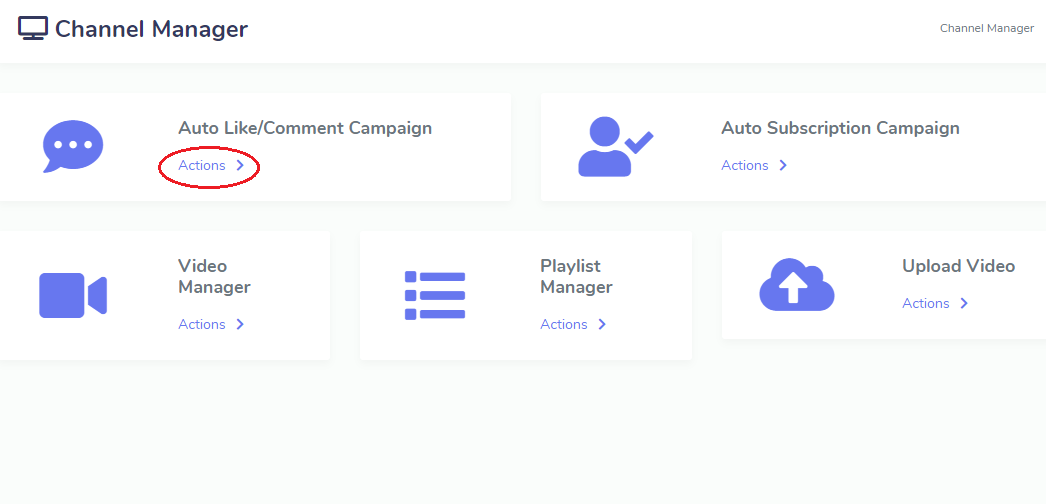Click the cloud upload icon
The image size is (1046, 504).
(x=797, y=285)
